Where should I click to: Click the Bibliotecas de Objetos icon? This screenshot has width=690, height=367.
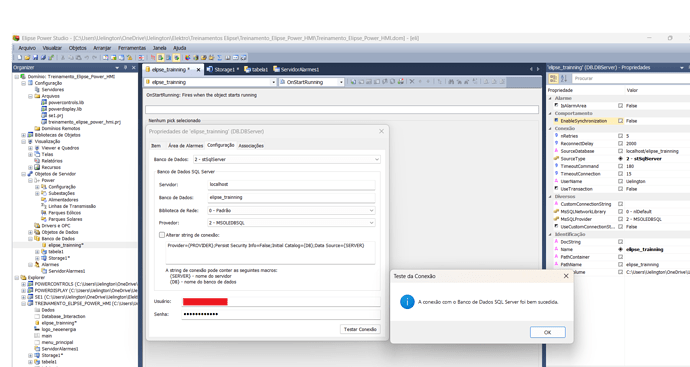pyautogui.click(x=30, y=135)
